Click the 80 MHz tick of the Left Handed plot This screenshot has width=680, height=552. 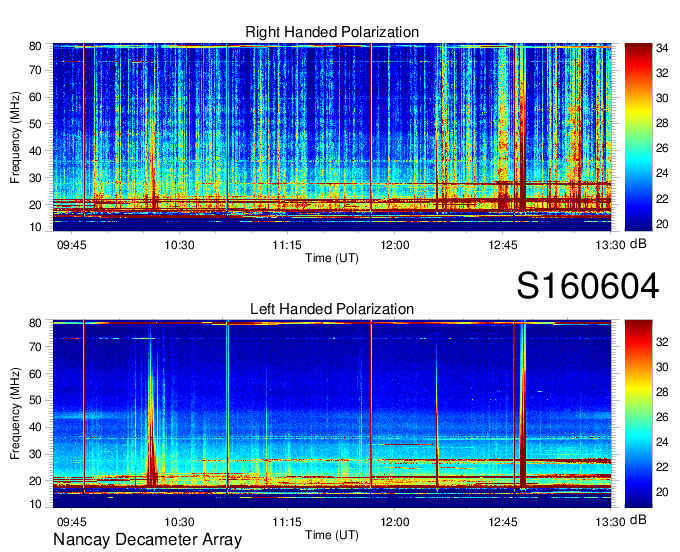(x=35, y=323)
